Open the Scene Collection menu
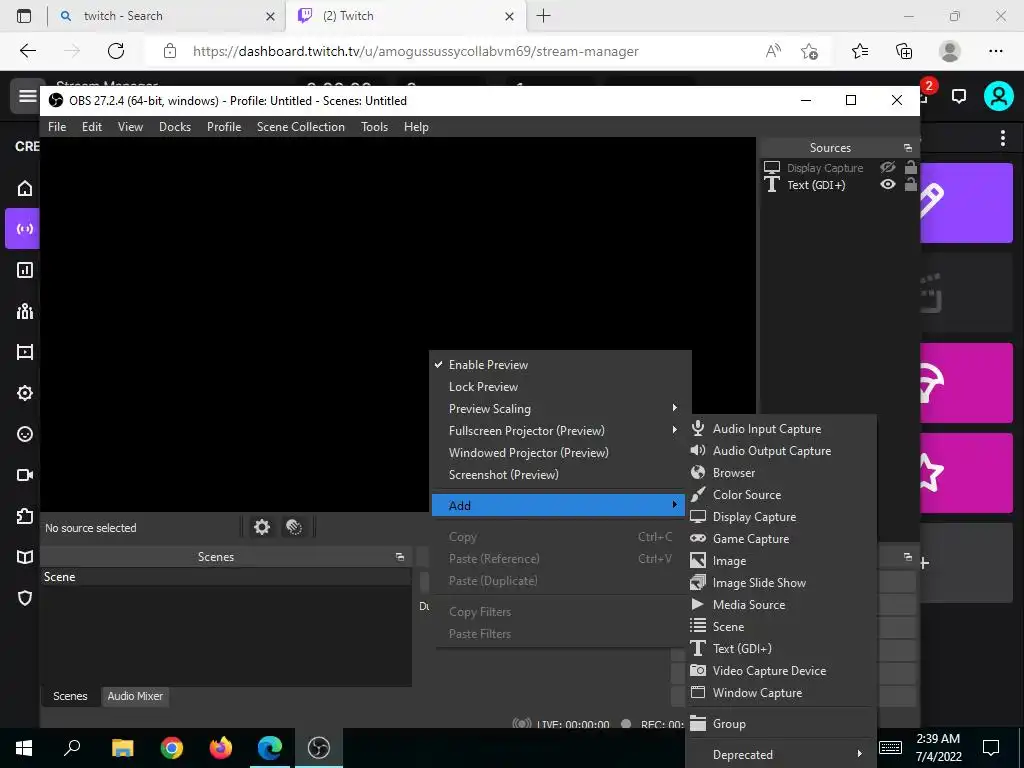Screen dimensions: 1024x768 pyautogui.click(x=300, y=127)
